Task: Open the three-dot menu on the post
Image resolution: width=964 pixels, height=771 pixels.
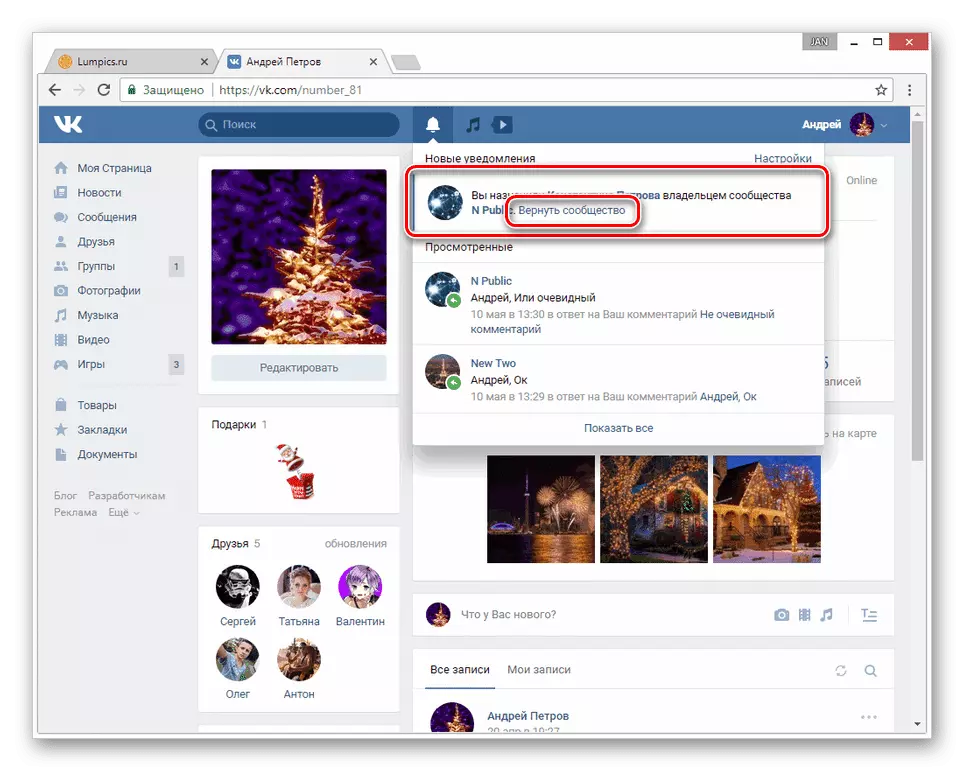Action: tap(867, 718)
